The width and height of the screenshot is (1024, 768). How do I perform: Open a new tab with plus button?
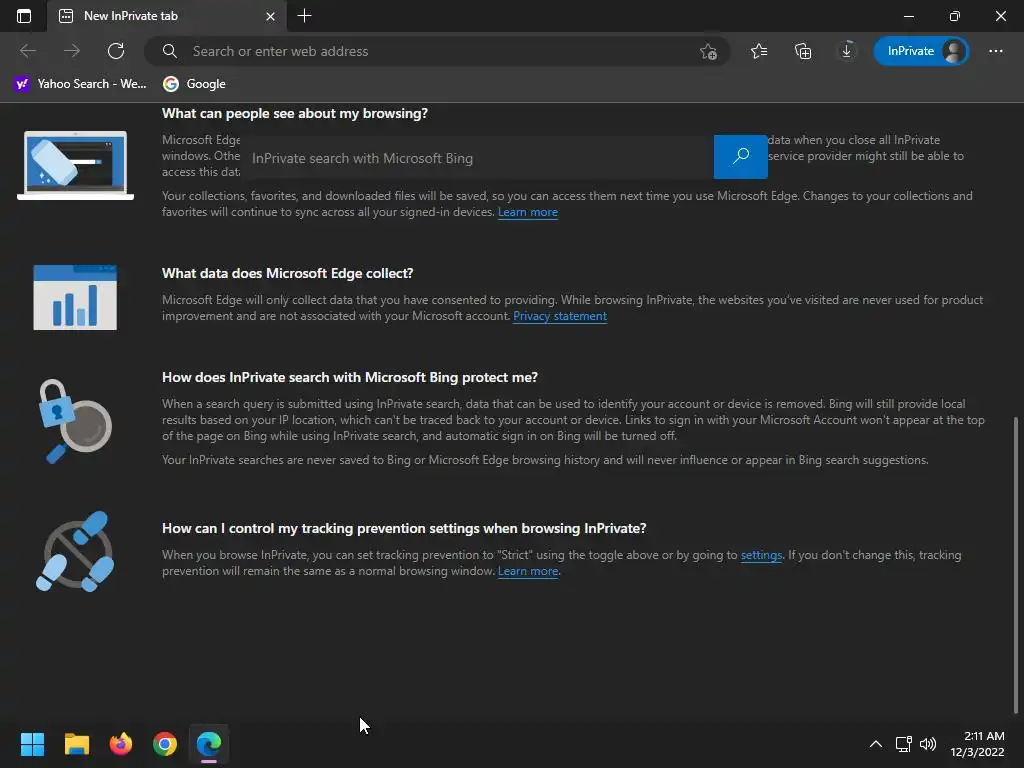click(304, 16)
